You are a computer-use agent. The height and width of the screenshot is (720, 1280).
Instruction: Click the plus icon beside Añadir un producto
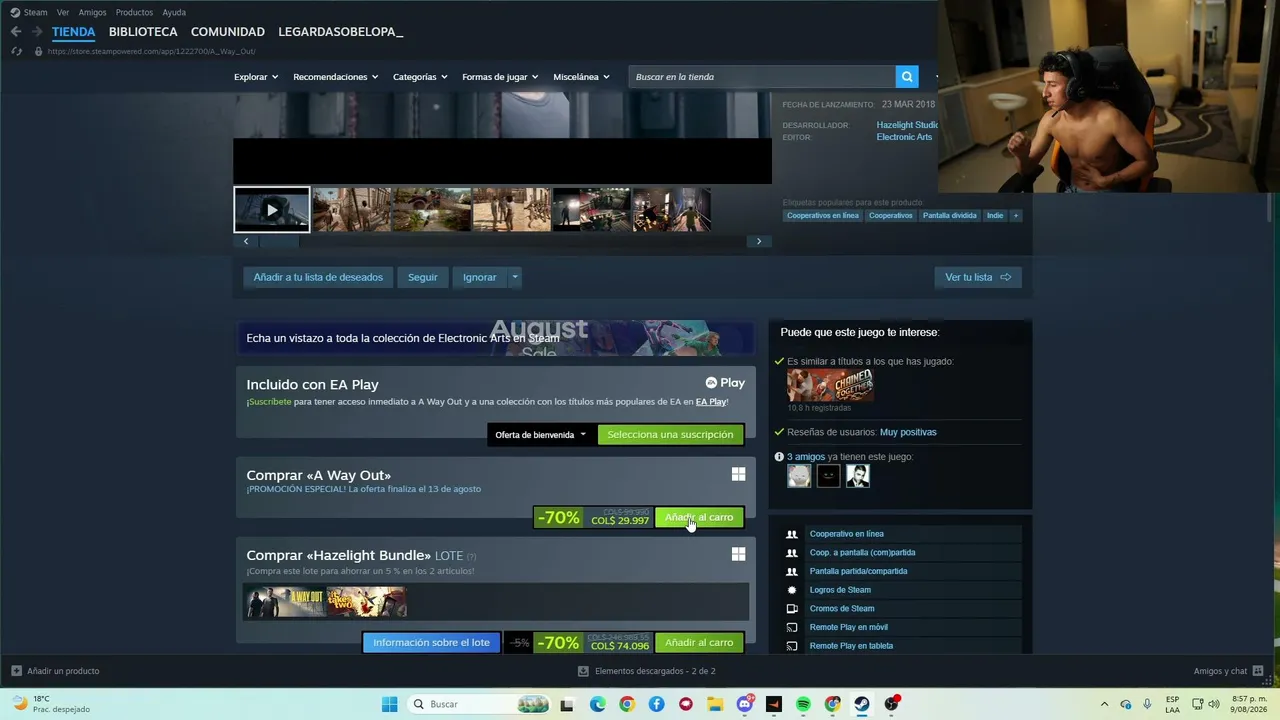pos(16,671)
